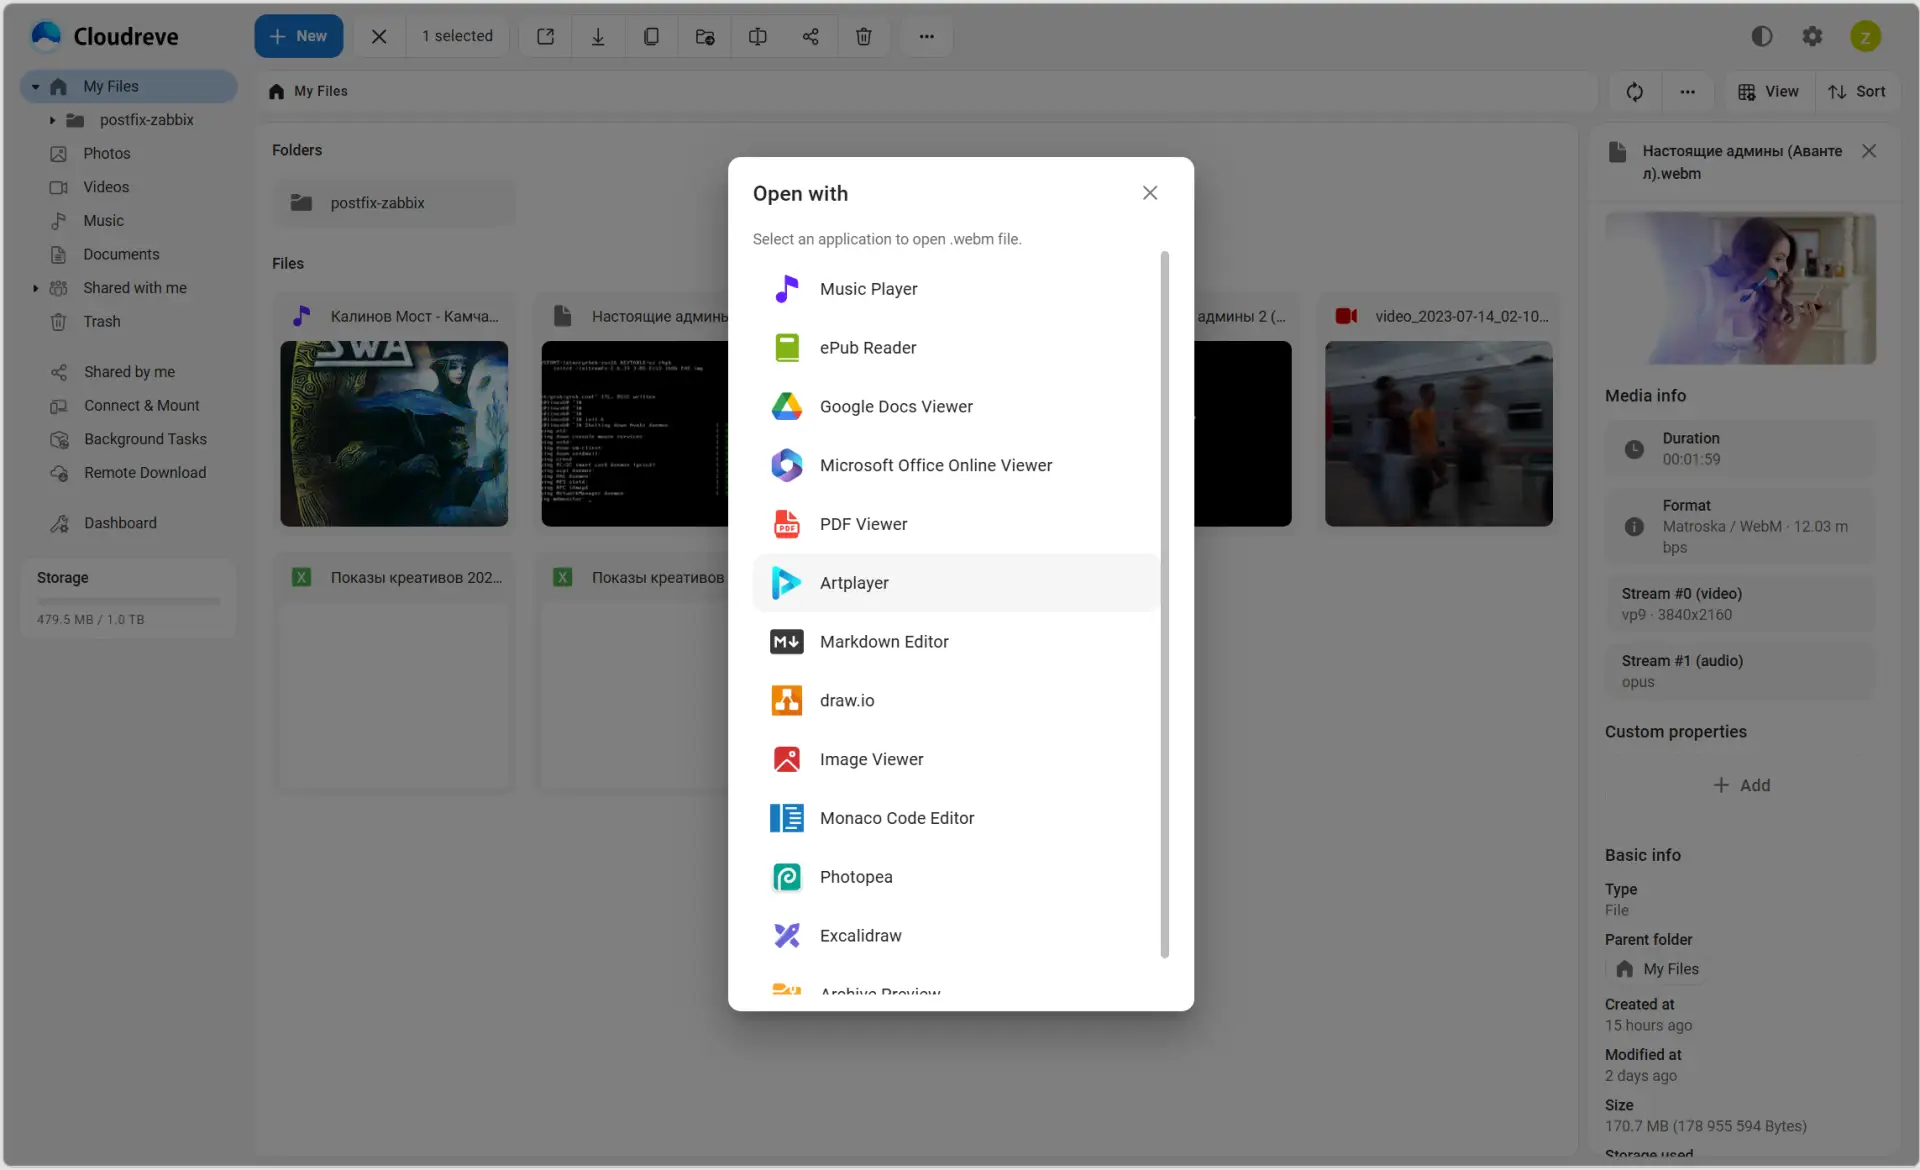Click My Files in the breadcrumb
The height and width of the screenshot is (1170, 1920).
[x=308, y=91]
